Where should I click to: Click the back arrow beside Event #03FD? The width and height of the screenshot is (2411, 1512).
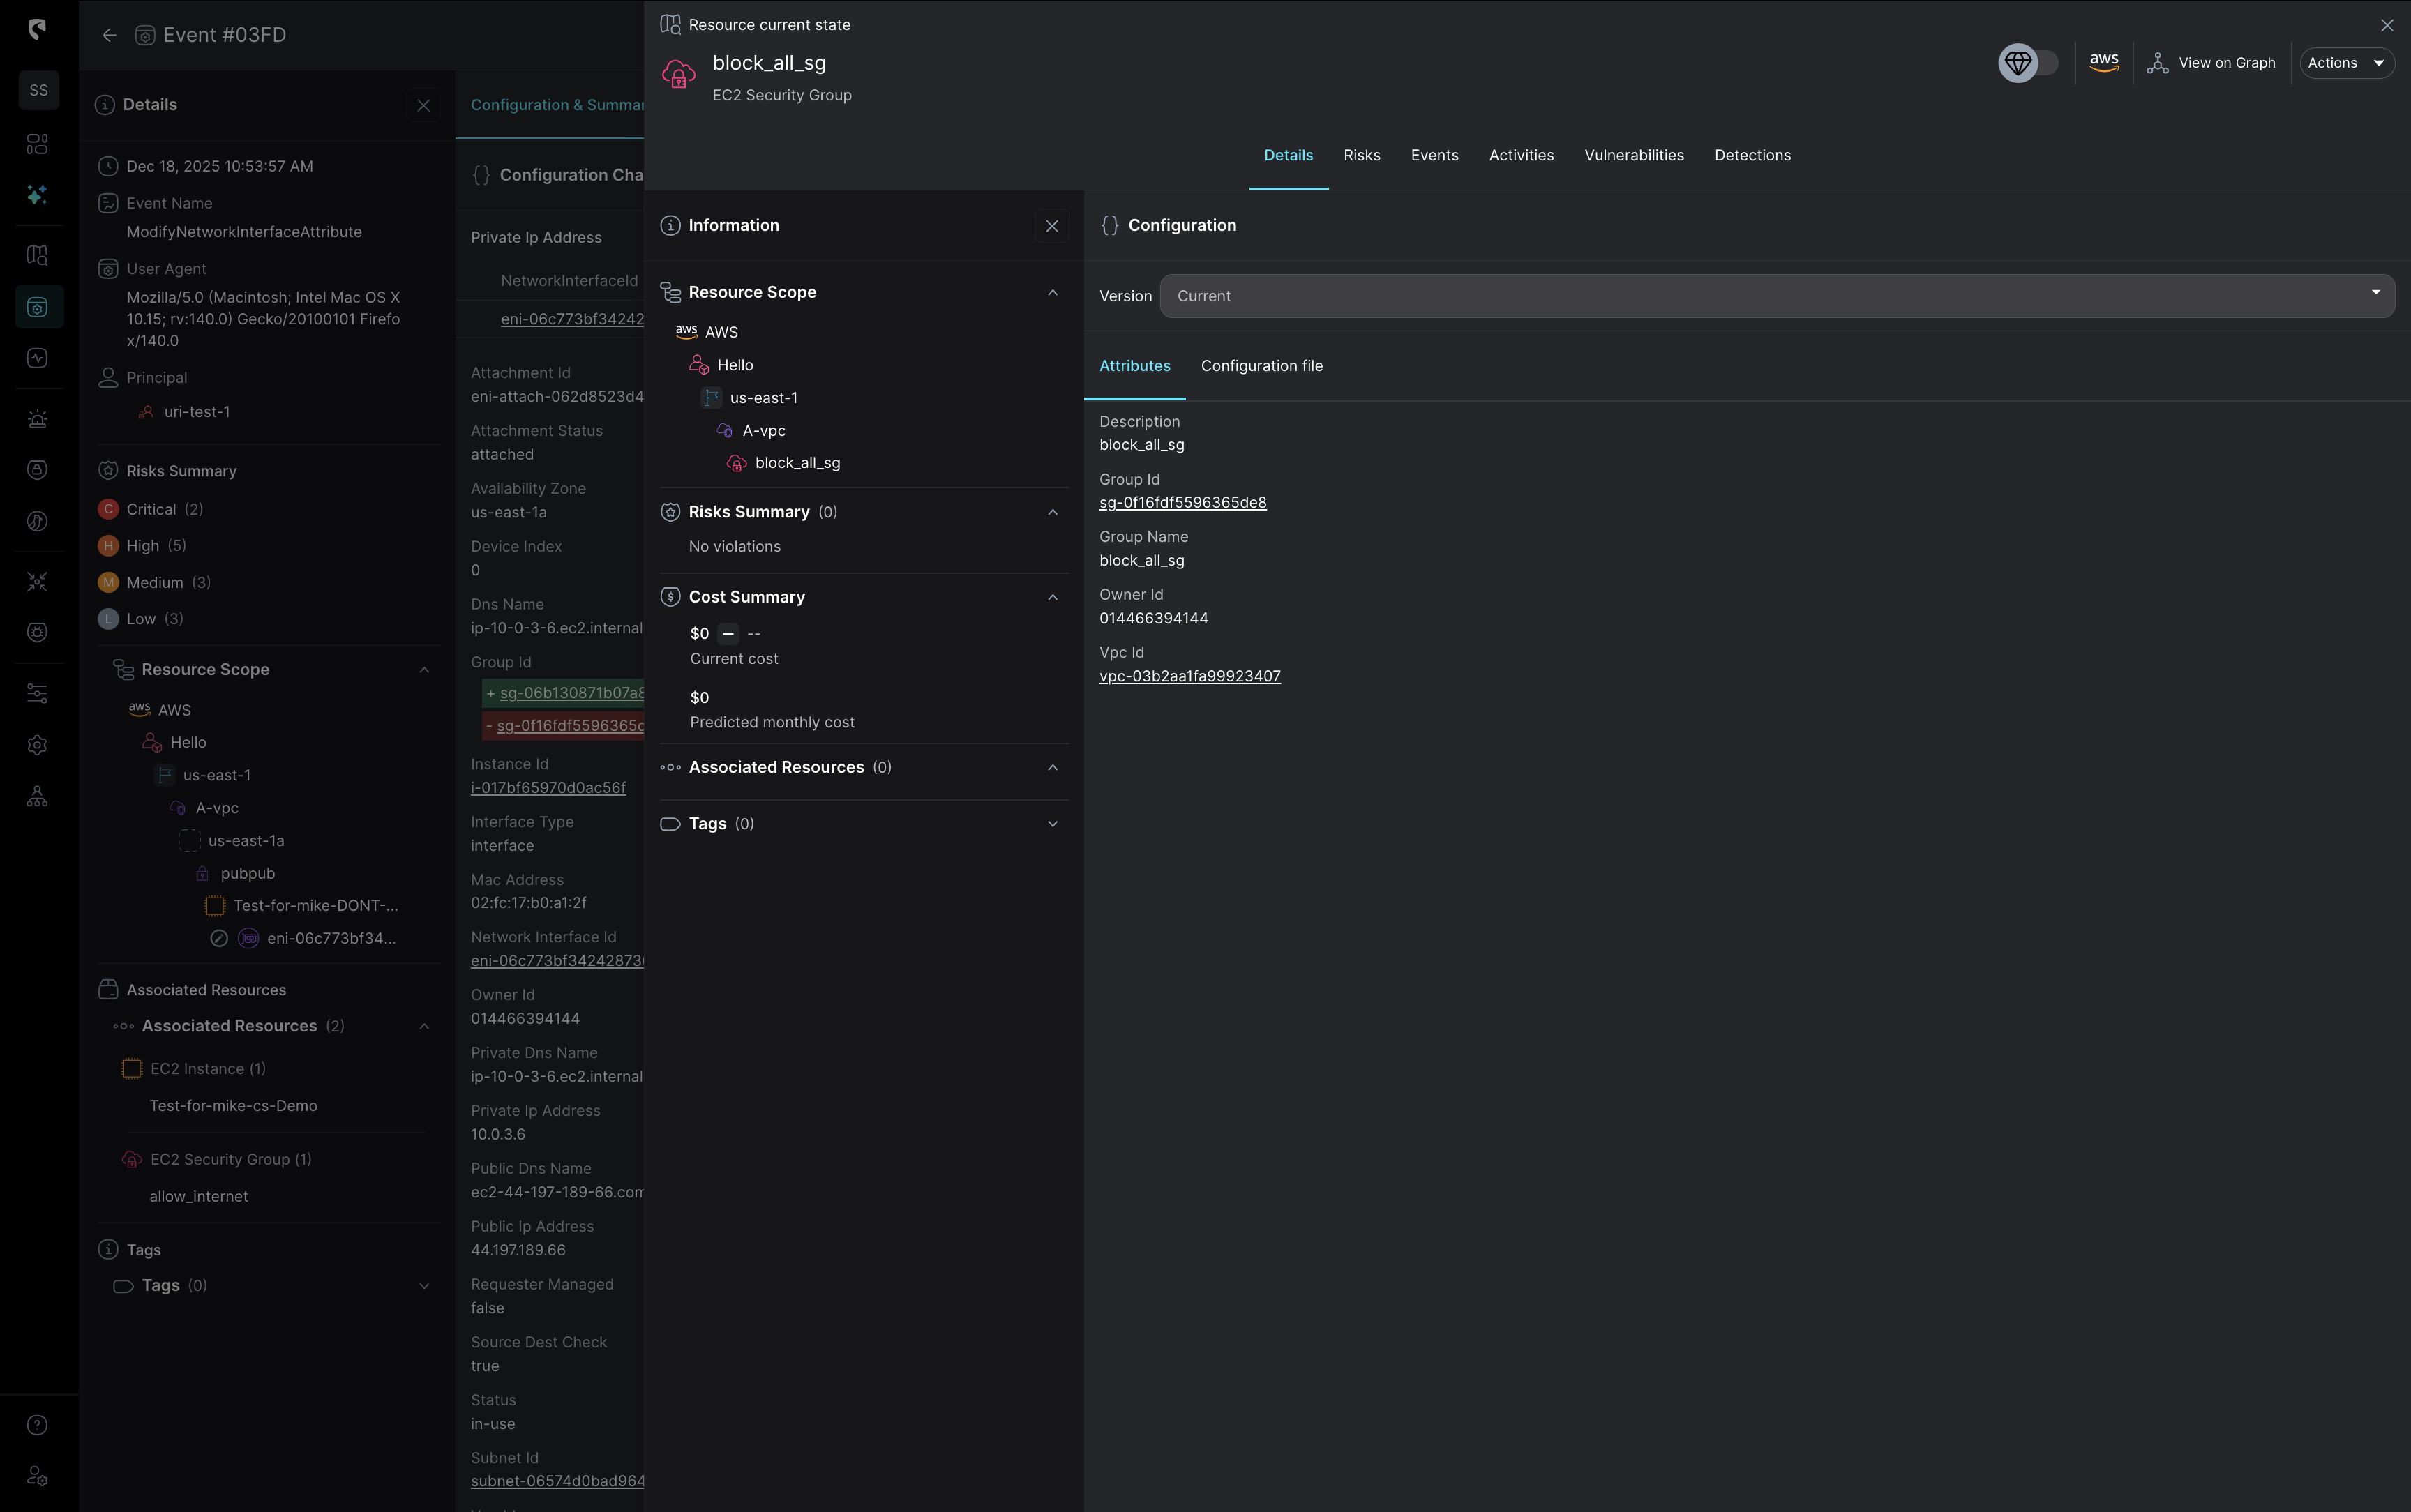pyautogui.click(x=109, y=35)
